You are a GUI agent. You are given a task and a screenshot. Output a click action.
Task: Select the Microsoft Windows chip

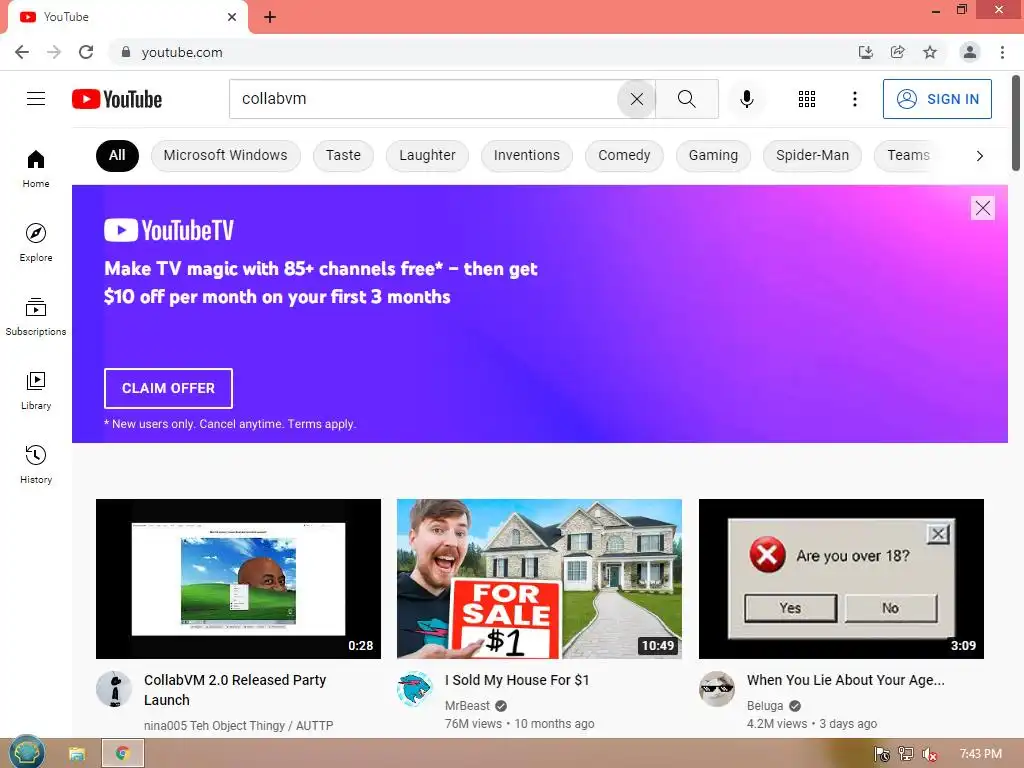225,155
